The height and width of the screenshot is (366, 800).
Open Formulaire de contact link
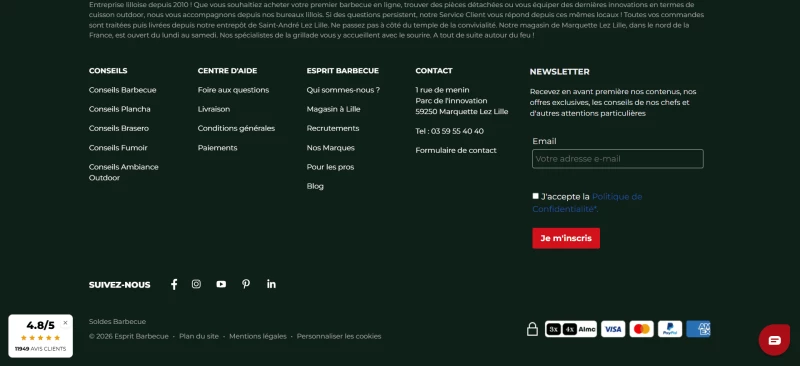point(456,151)
